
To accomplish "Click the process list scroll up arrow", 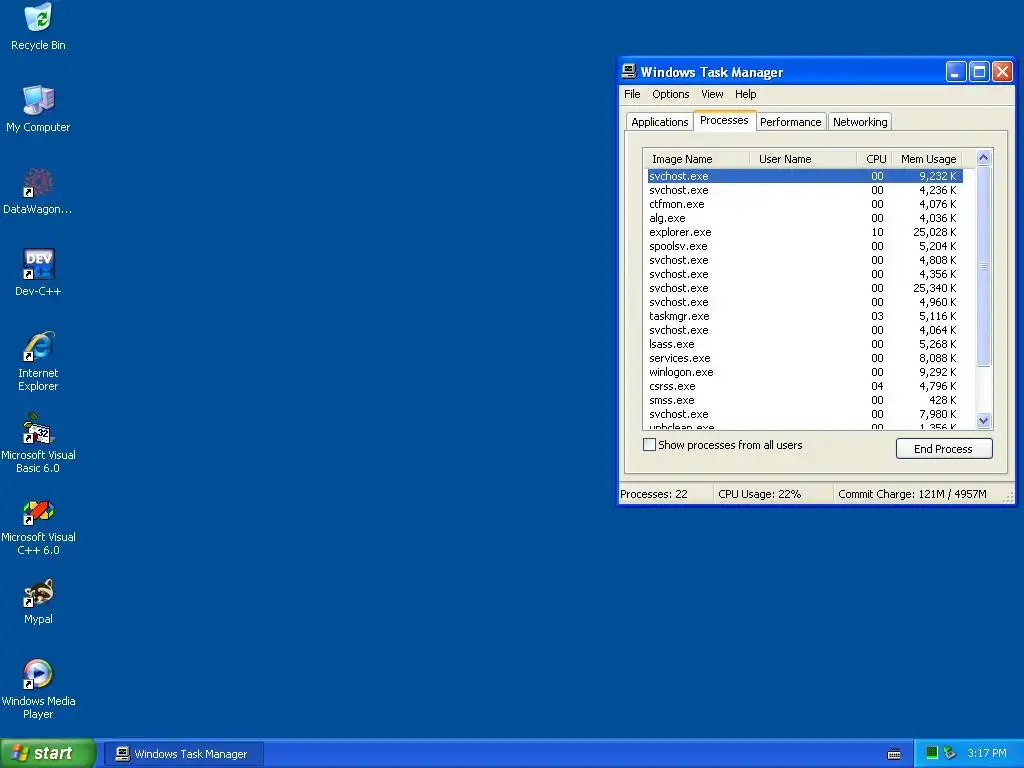I will pos(984,157).
